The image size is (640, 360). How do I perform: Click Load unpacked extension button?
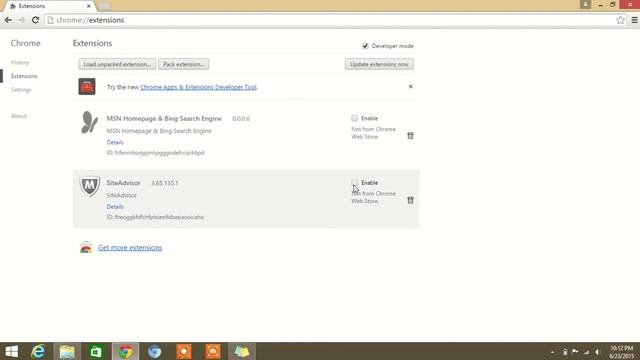pos(117,64)
